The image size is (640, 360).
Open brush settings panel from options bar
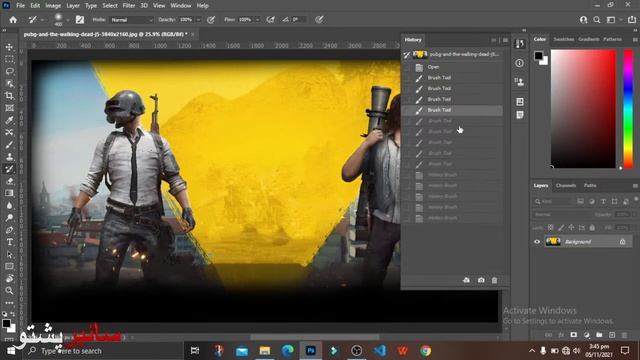click(x=80, y=20)
